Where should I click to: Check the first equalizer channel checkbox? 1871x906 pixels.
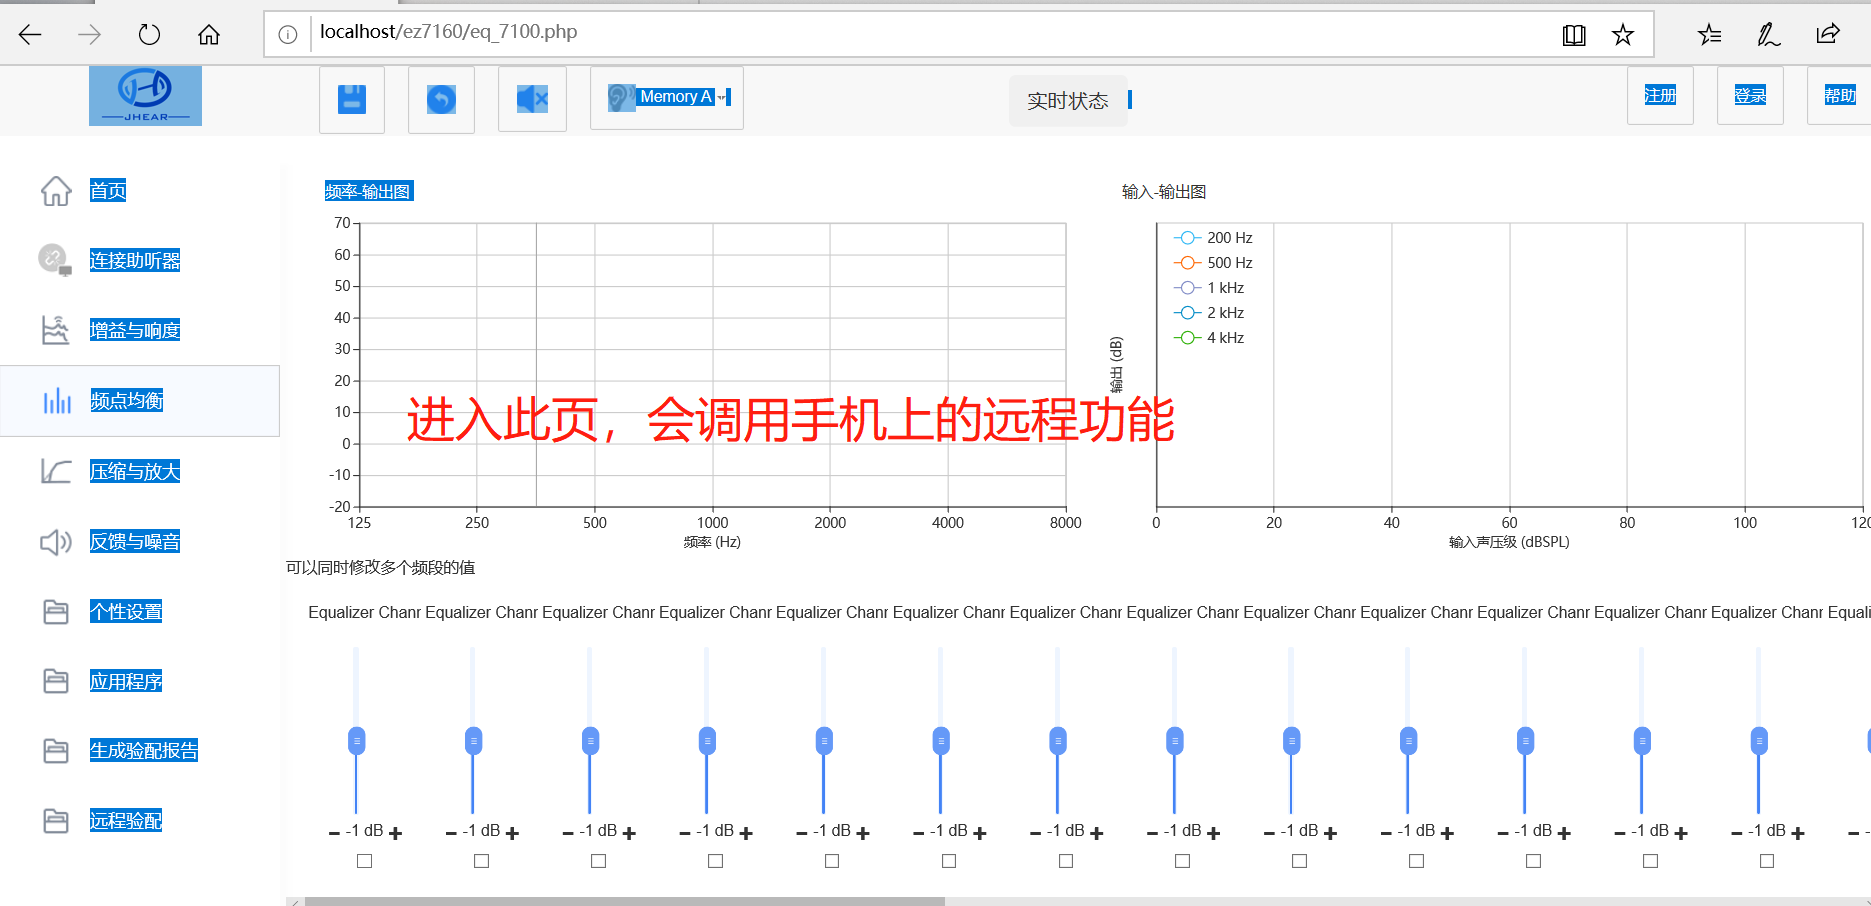tap(365, 861)
